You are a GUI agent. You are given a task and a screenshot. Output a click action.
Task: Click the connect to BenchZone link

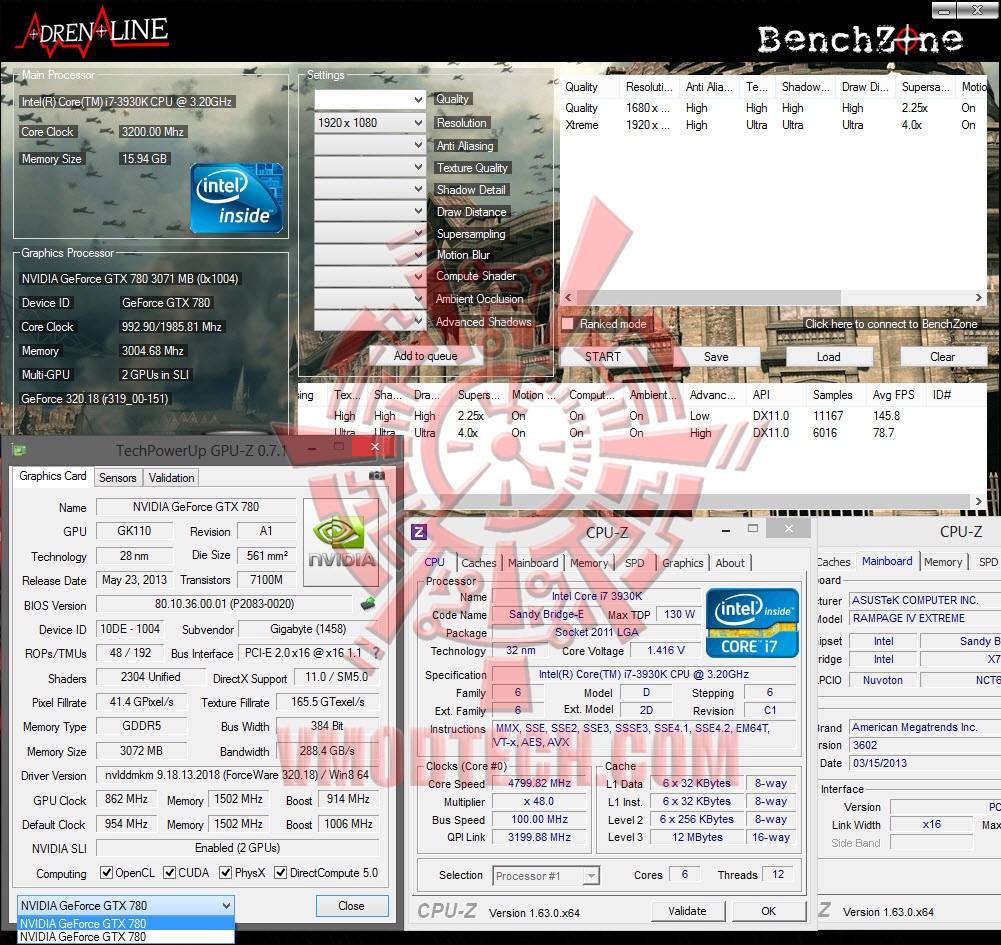pyautogui.click(x=891, y=324)
